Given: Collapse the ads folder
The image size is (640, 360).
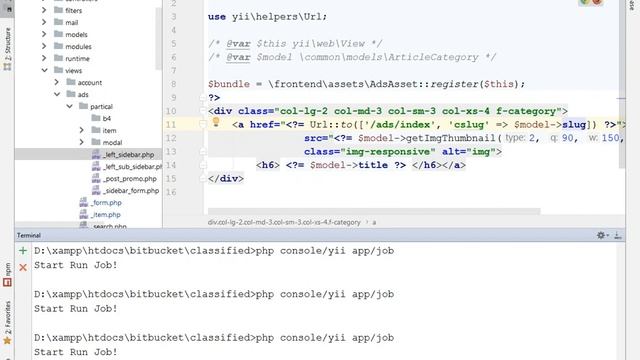Looking at the screenshot, I should point(56,94).
